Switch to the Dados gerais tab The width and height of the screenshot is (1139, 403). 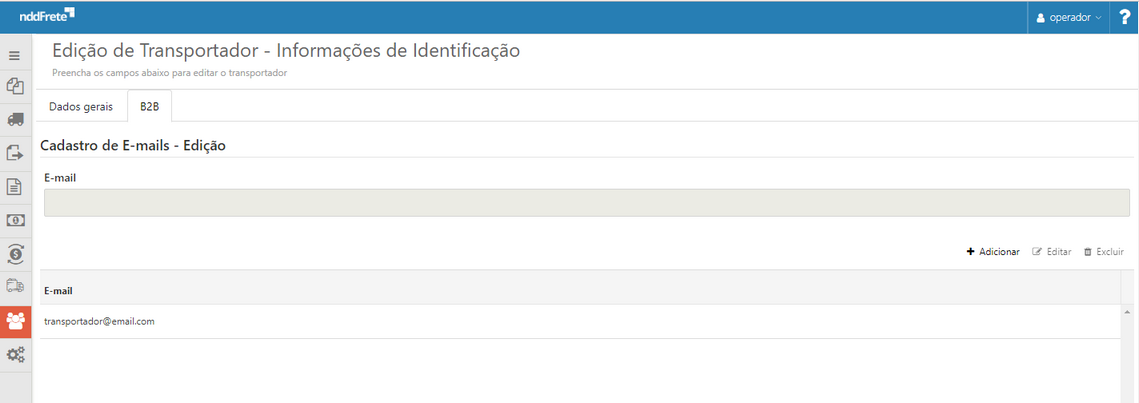coord(81,106)
